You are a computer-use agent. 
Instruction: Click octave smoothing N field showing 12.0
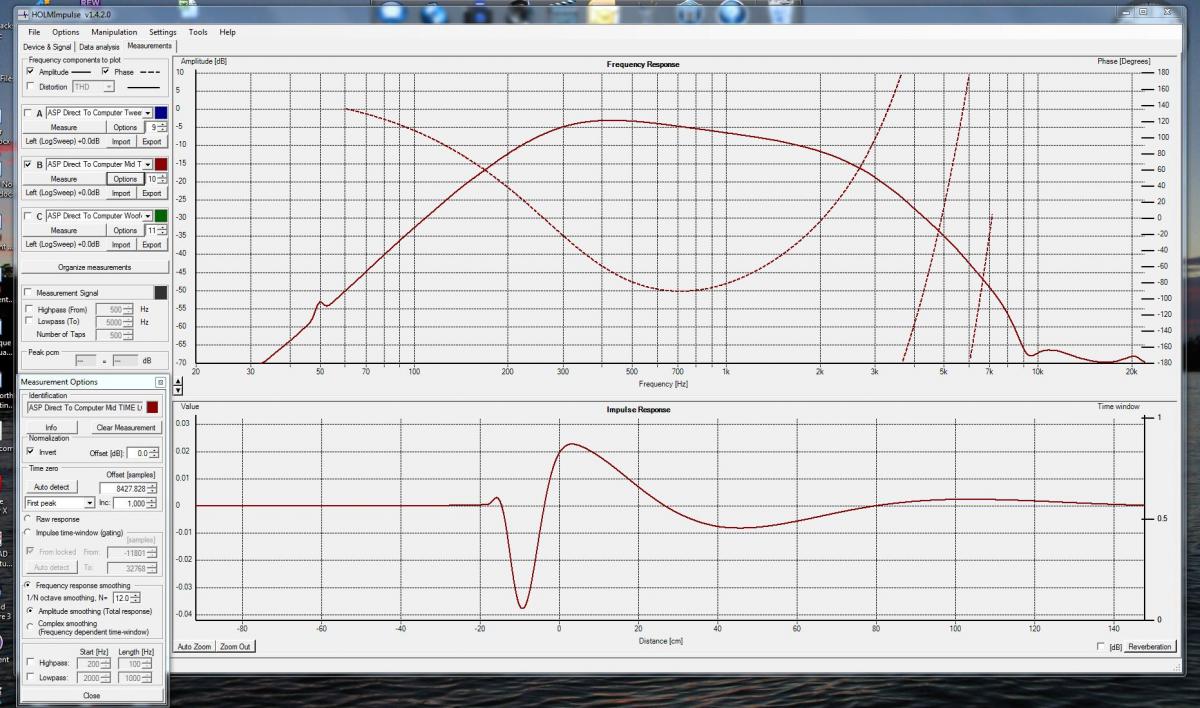pyautogui.click(x=128, y=597)
